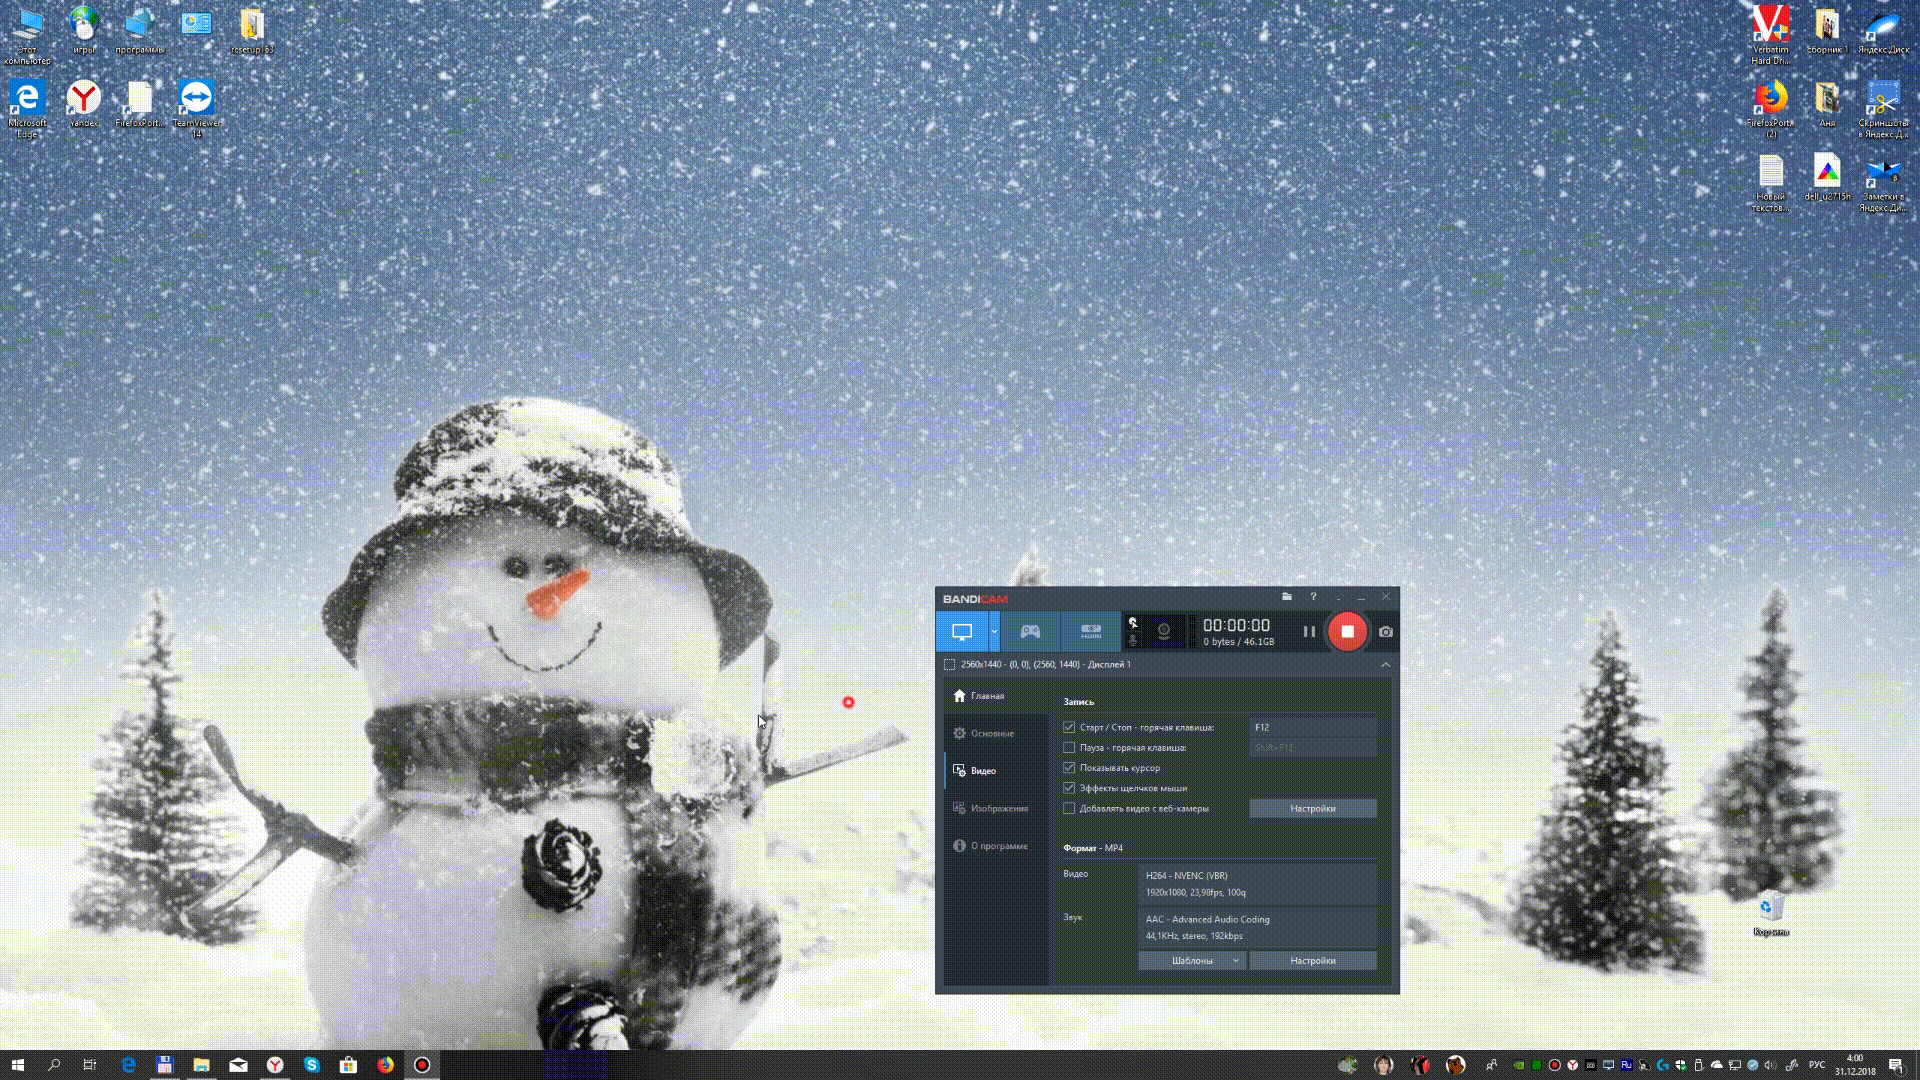Open the Основные tab

pyautogui.click(x=996, y=734)
